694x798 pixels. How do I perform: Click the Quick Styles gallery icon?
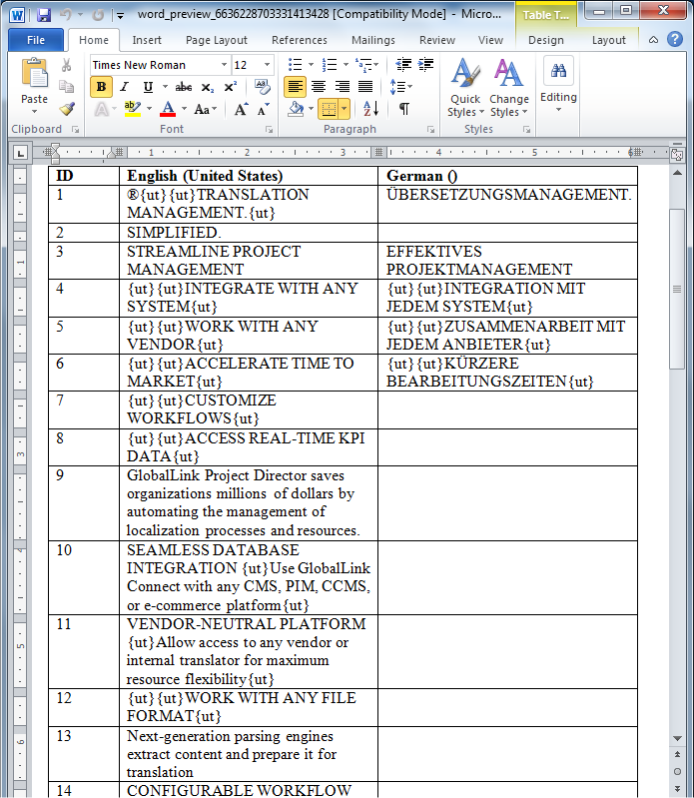tap(465, 72)
